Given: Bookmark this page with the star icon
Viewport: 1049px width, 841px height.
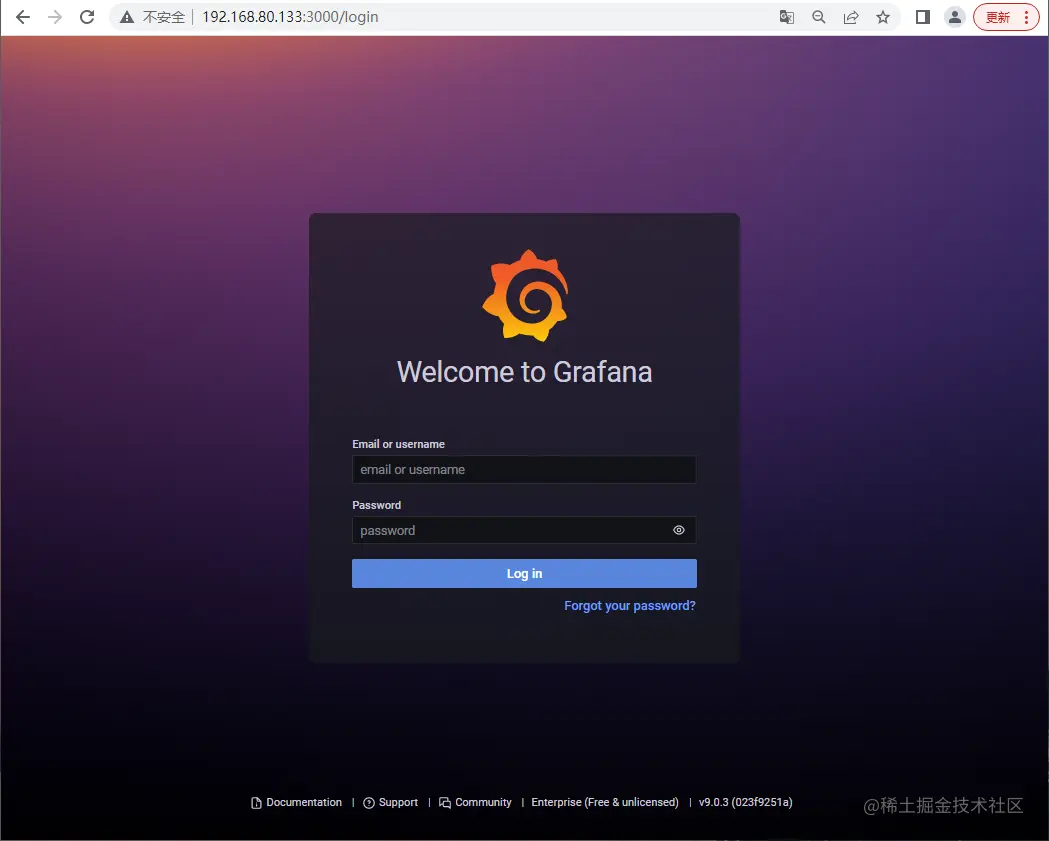Looking at the screenshot, I should [x=883, y=17].
